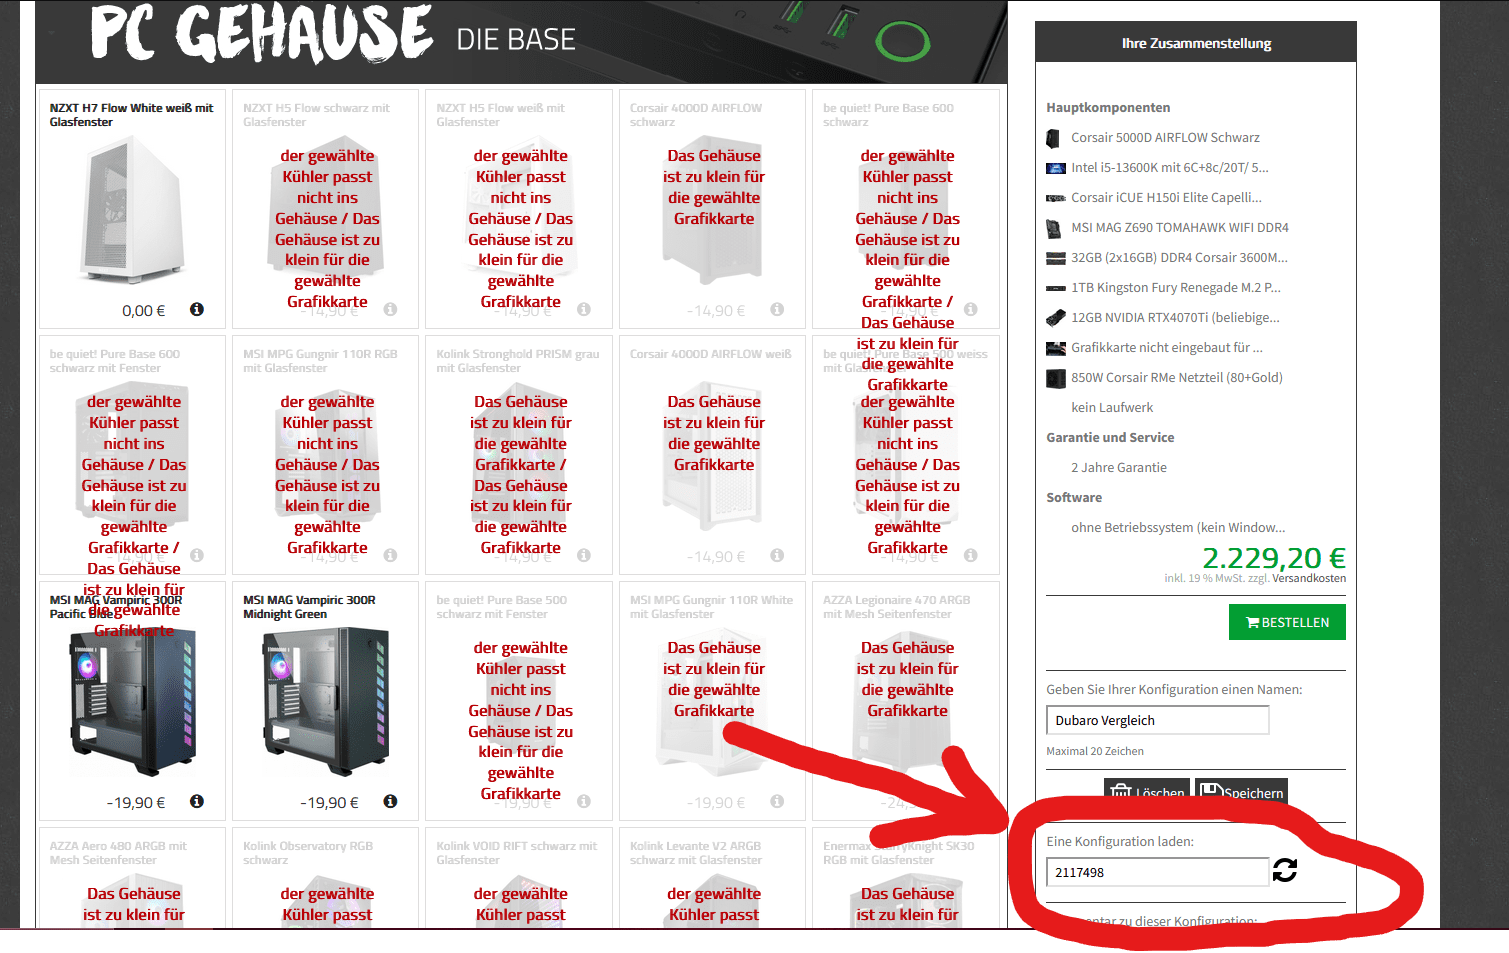1509x953 pixels.
Task: Open info icon for NZXT H5 Flow schwarz
Action: point(390,309)
